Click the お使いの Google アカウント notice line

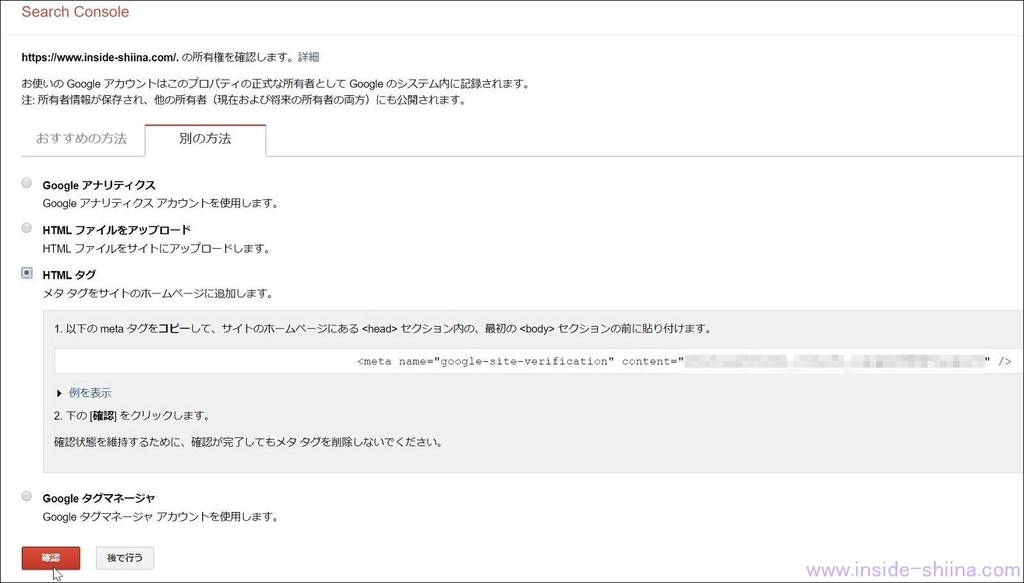(275, 84)
